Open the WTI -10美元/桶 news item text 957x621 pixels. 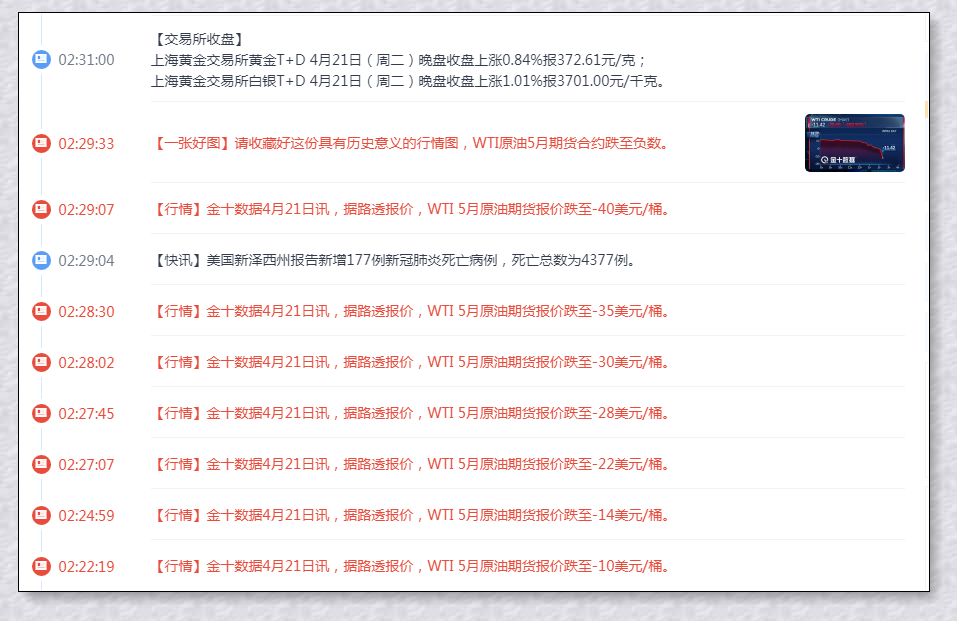point(412,566)
